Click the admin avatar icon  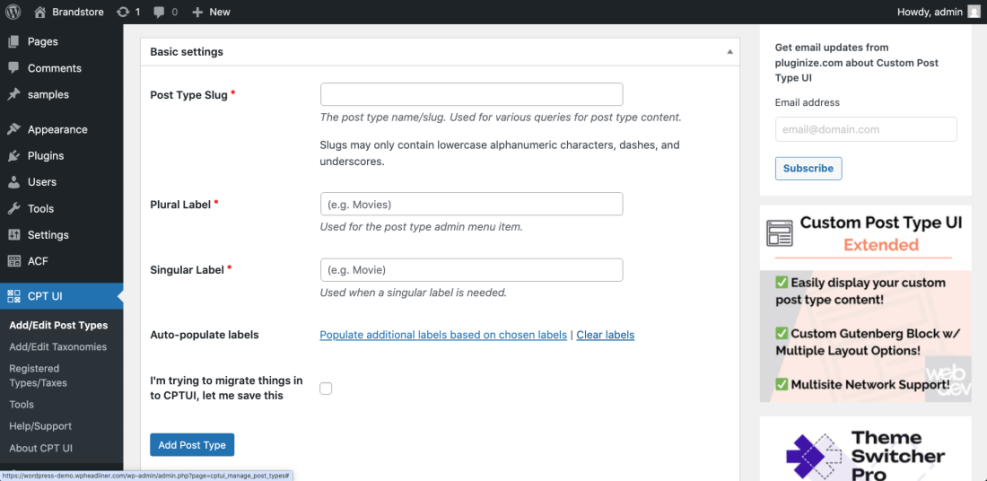click(973, 11)
